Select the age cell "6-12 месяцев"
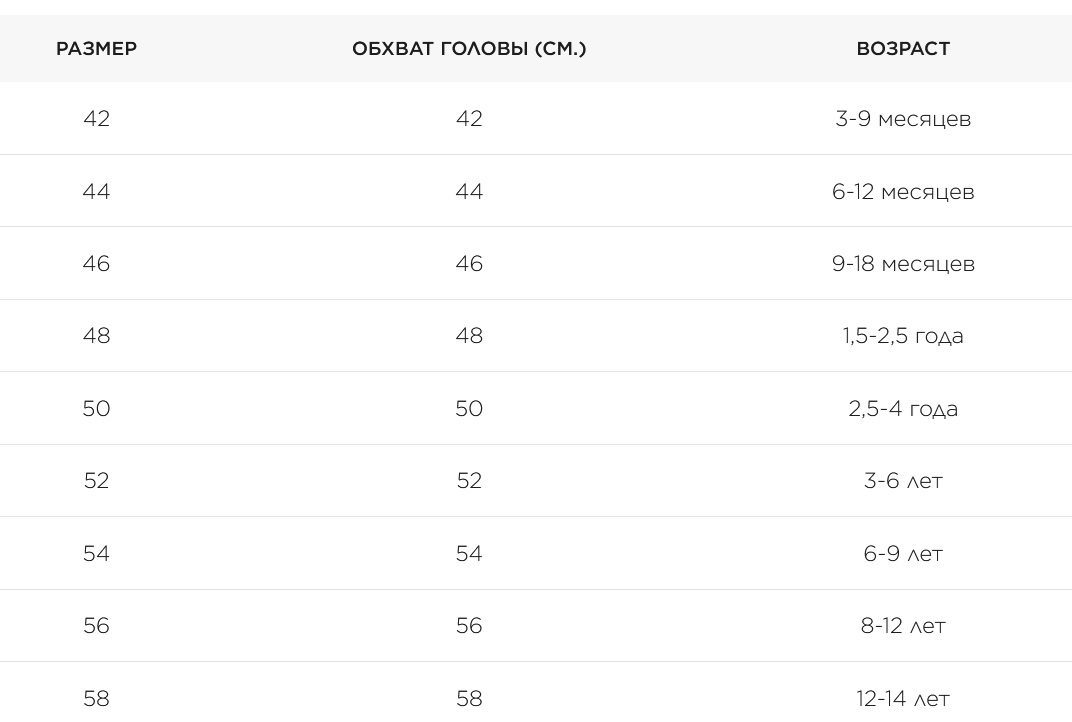Image resolution: width=1072 pixels, height=722 pixels. [x=903, y=191]
